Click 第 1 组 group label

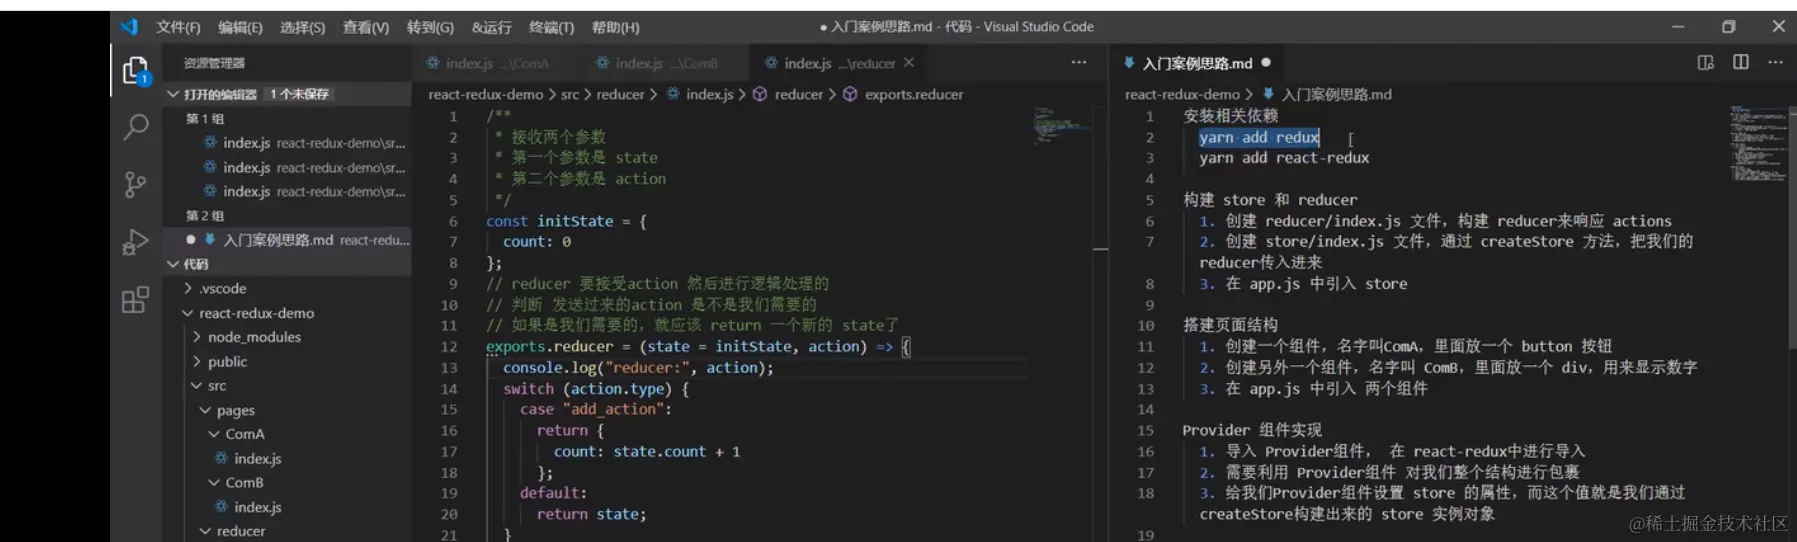pos(205,118)
